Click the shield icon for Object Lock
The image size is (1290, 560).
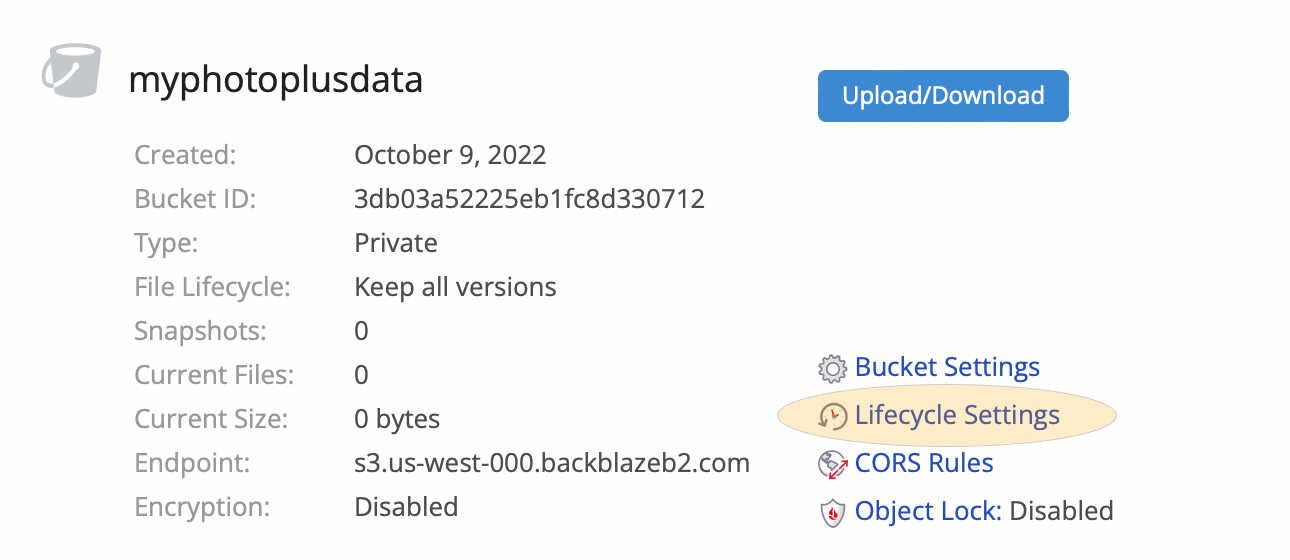(x=832, y=513)
